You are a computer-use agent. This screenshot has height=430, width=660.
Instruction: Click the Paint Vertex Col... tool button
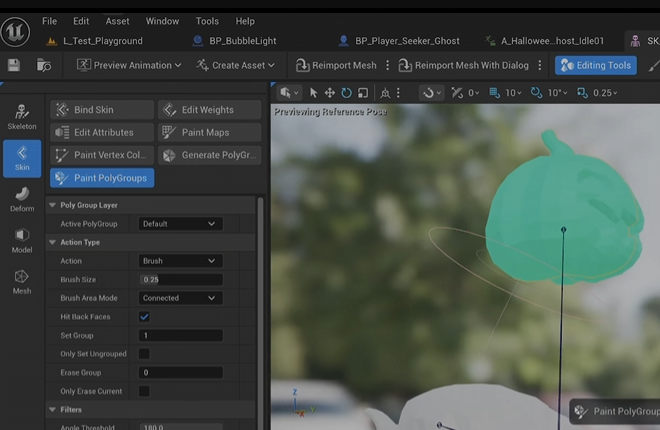(102, 155)
